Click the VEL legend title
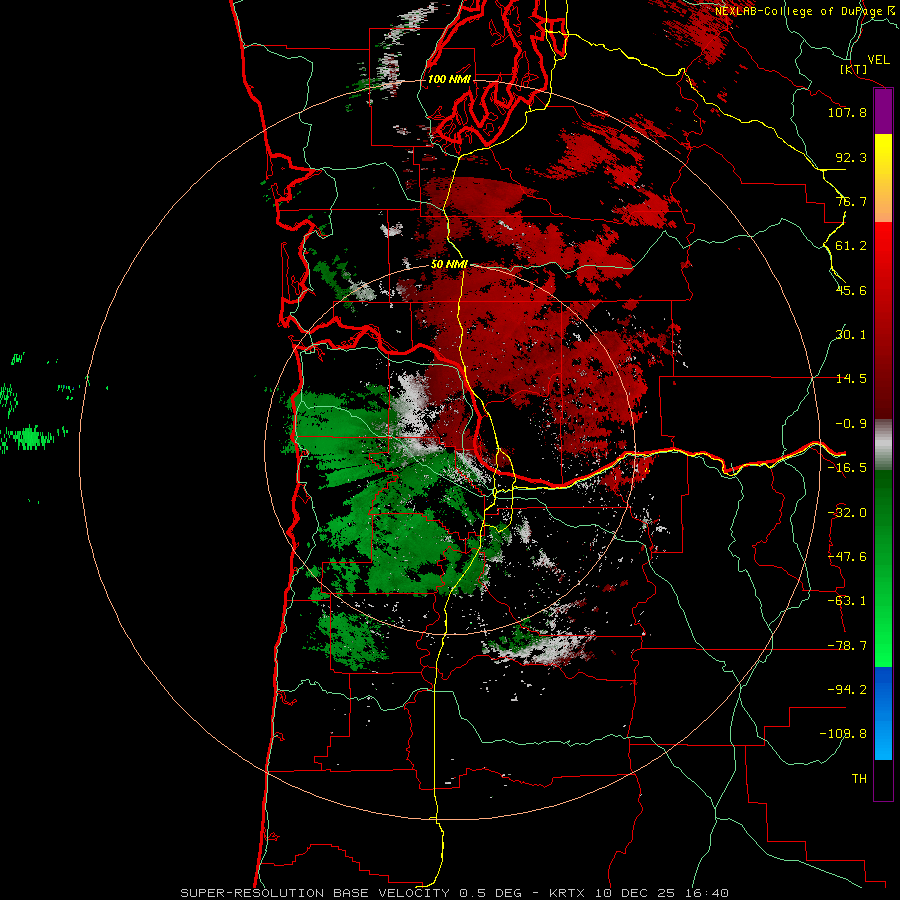Screen dimensions: 900x900 [878, 60]
